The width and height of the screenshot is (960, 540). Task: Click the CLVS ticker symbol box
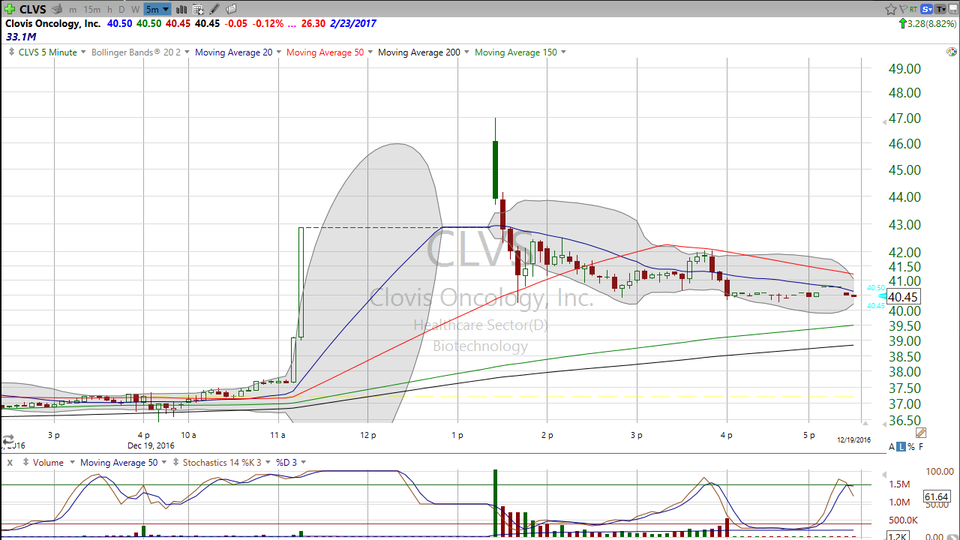pos(32,9)
